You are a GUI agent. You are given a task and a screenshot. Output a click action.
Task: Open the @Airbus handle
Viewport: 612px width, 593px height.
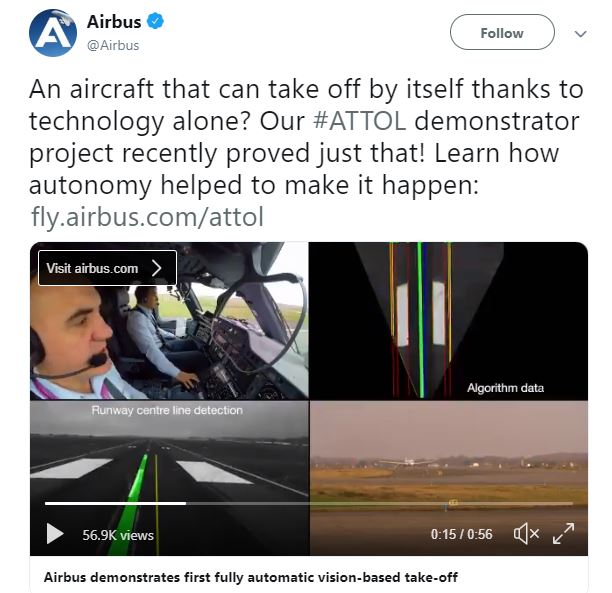[113, 45]
